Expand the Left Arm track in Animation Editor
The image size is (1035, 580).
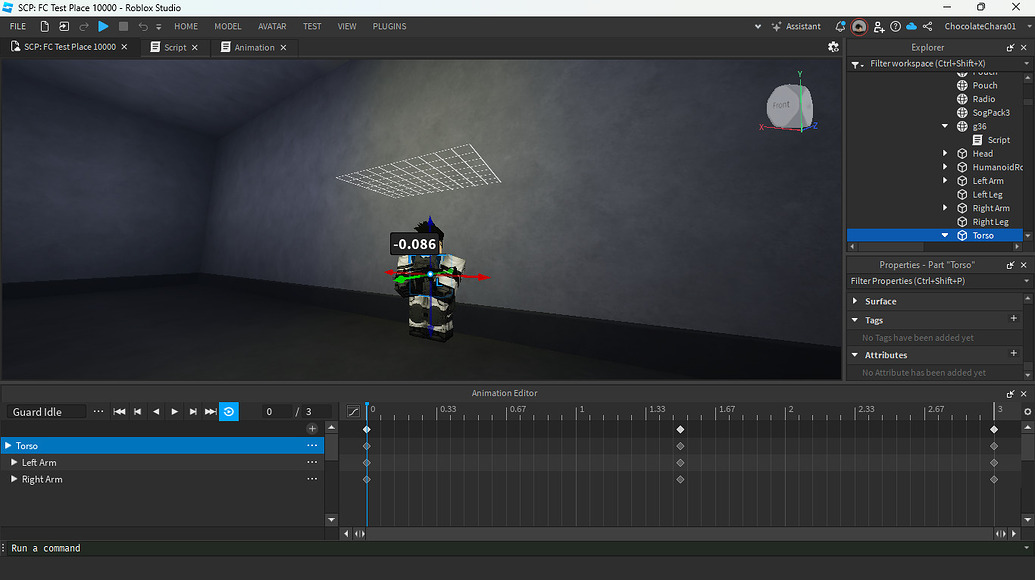coord(12,462)
